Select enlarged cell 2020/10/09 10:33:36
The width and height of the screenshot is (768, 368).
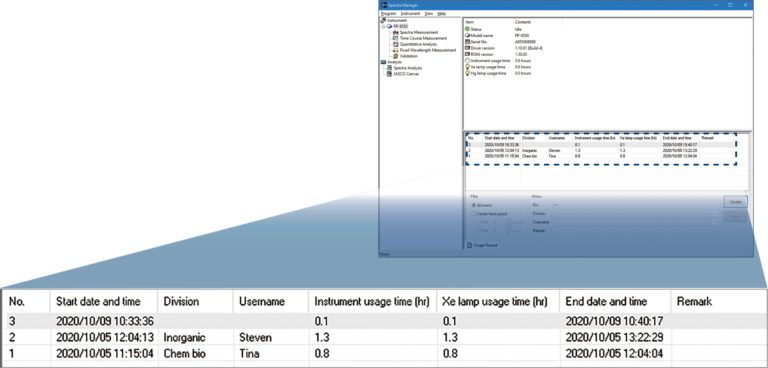[104, 321]
